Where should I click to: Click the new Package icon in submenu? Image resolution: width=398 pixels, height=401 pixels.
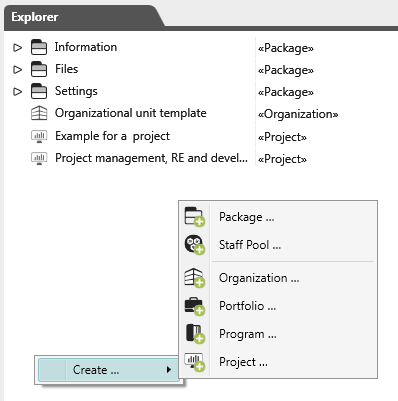click(x=195, y=217)
